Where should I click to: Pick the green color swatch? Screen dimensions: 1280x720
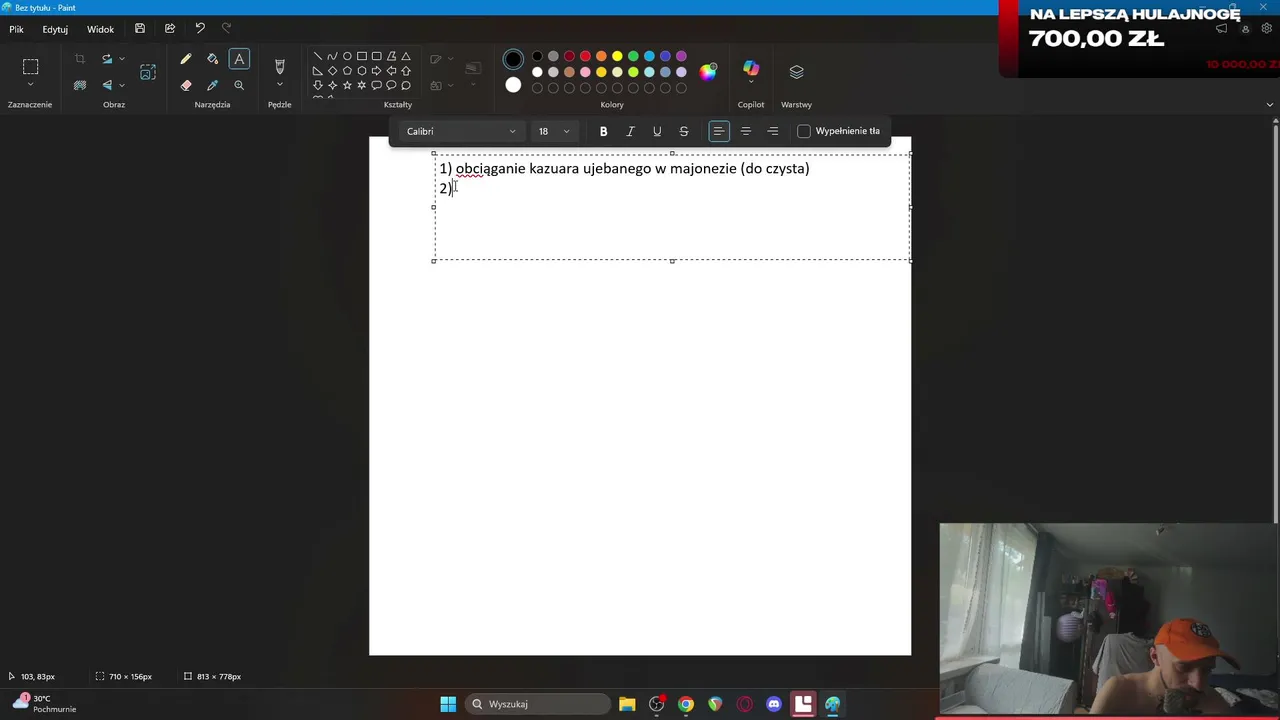pyautogui.click(x=633, y=56)
